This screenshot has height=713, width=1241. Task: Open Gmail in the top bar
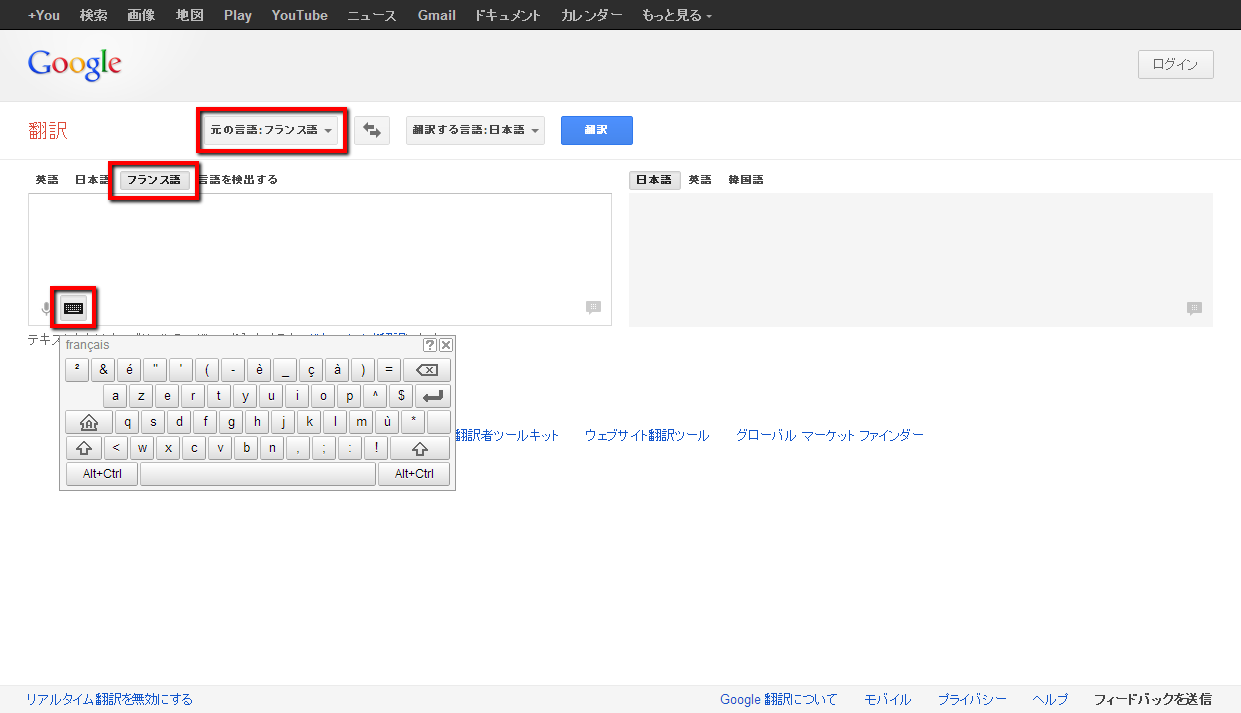pyautogui.click(x=437, y=15)
